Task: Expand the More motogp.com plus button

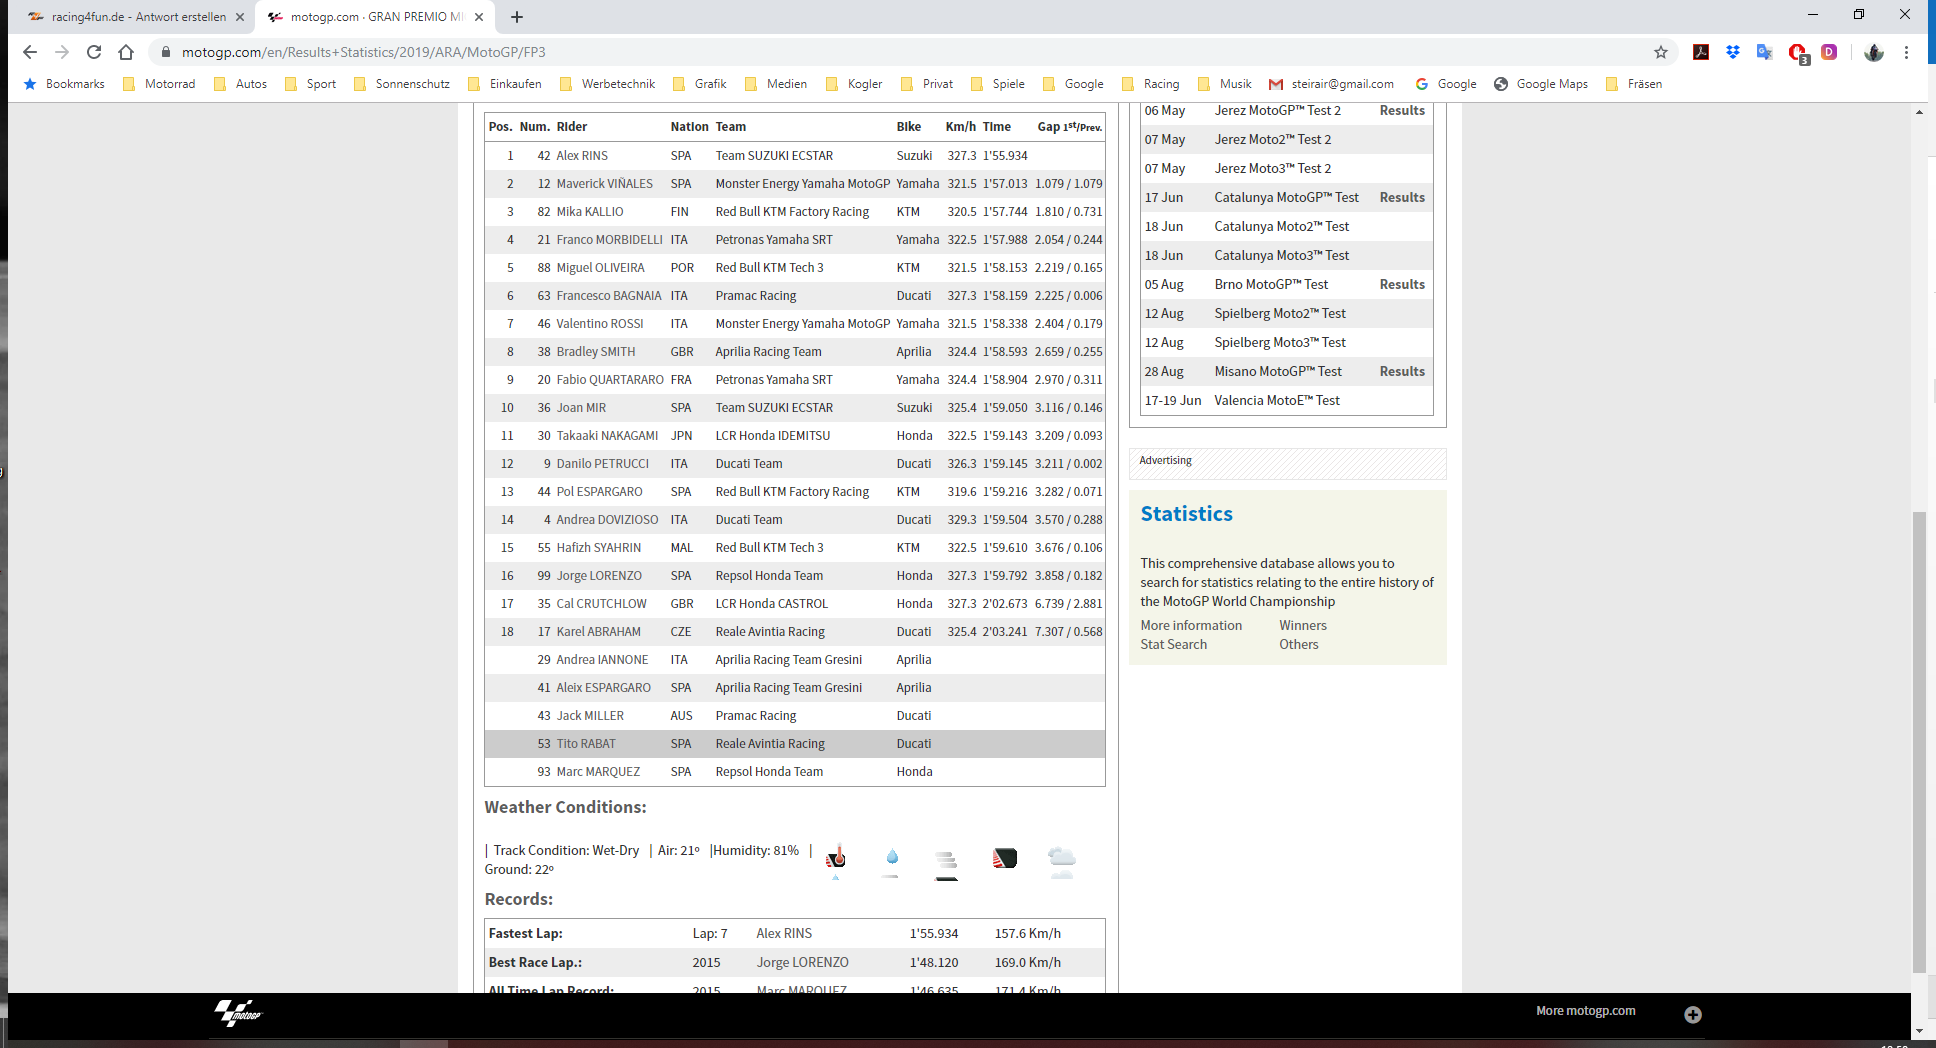Action: (x=1692, y=1014)
